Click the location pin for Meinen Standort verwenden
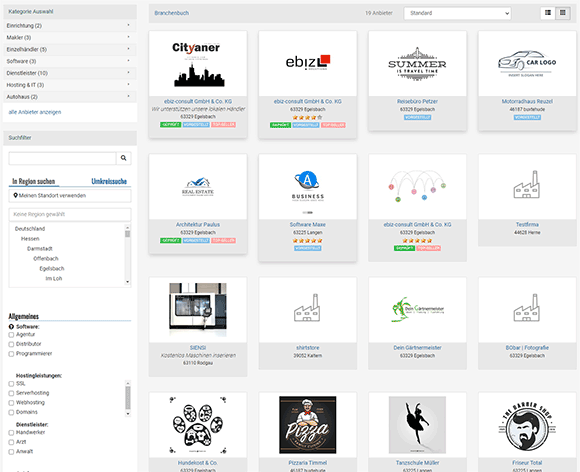 point(15,195)
